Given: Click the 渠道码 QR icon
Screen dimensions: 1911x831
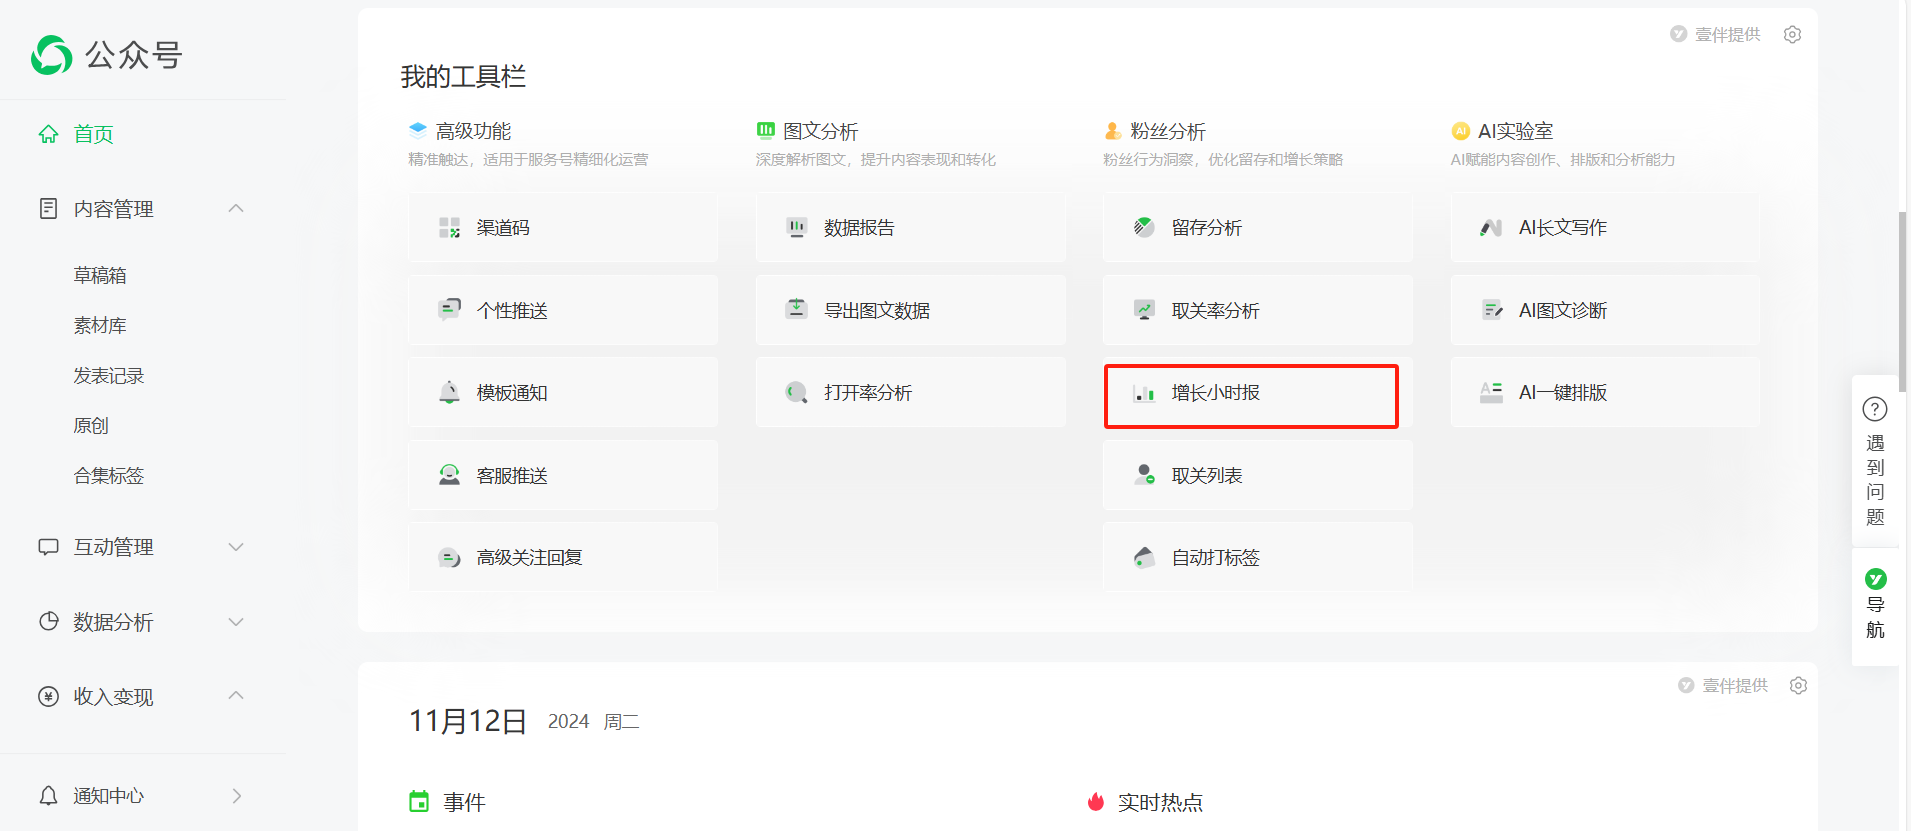Looking at the screenshot, I should pos(449,227).
